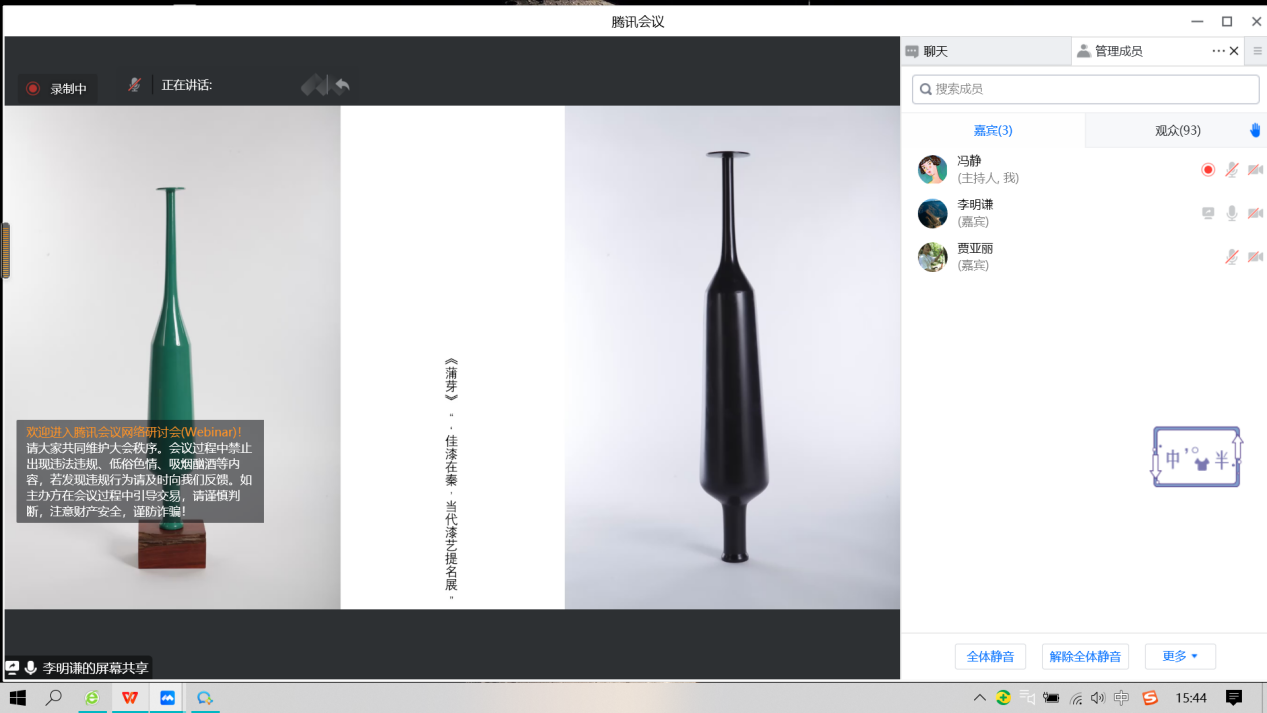Image resolution: width=1267 pixels, height=713 pixels.
Task: Click the 搜索成员 search field
Action: [x=1085, y=89]
